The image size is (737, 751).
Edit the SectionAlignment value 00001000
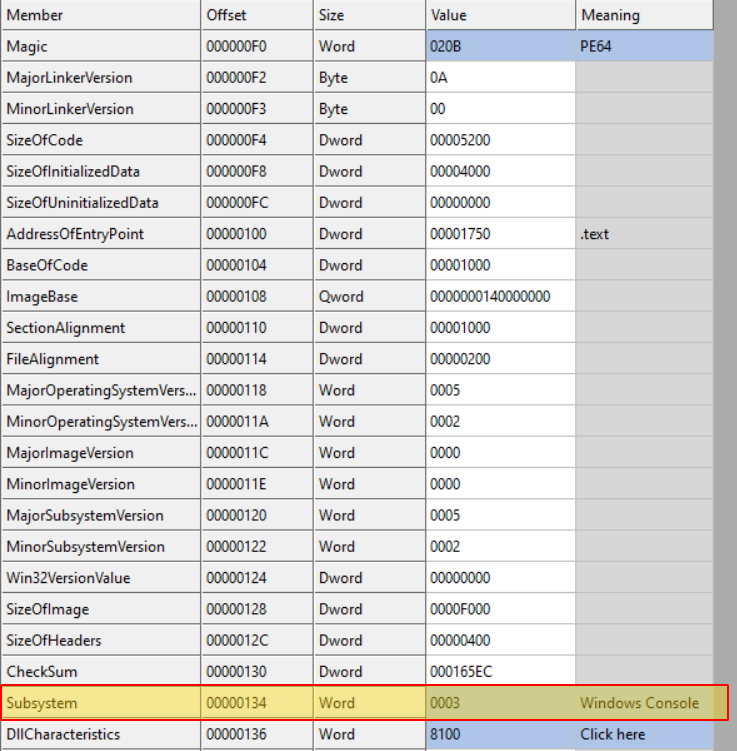pos(500,328)
